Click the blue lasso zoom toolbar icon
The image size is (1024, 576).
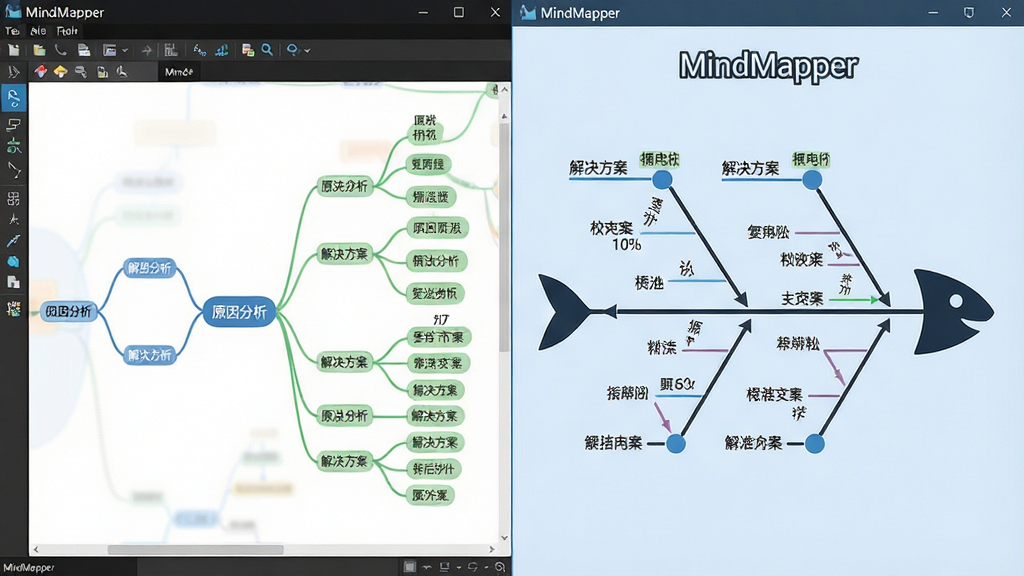(292, 50)
